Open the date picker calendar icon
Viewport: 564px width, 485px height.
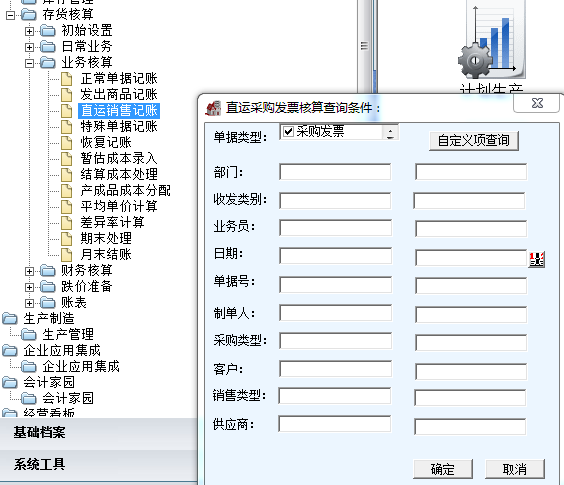click(536, 259)
